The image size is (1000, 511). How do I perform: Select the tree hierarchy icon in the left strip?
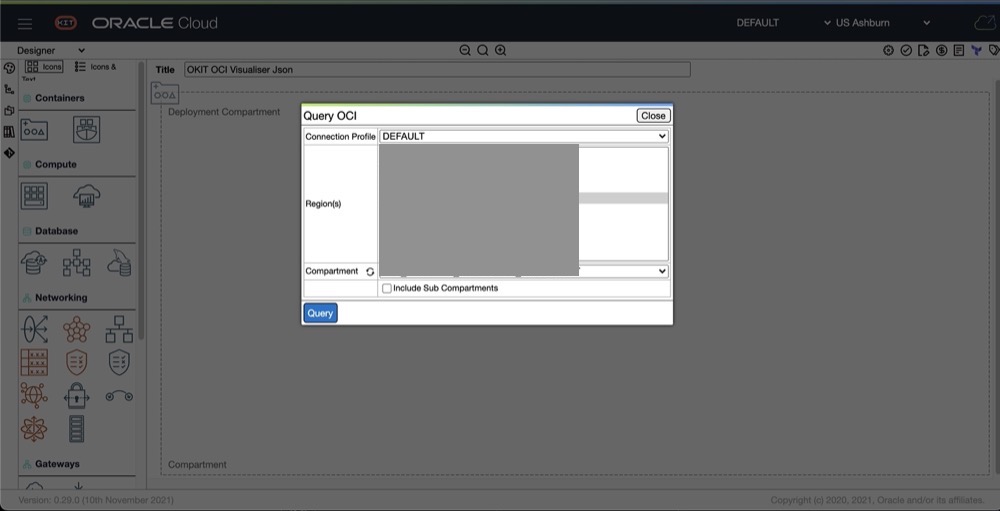click(x=9, y=89)
